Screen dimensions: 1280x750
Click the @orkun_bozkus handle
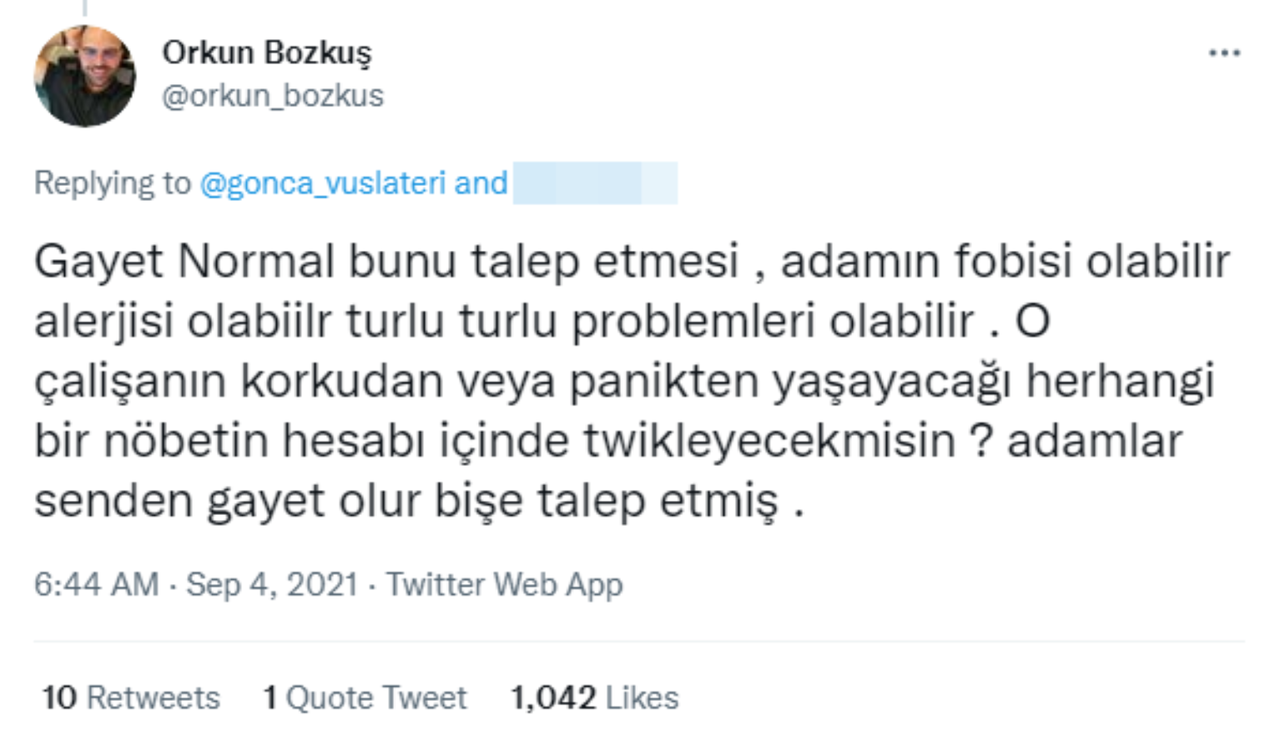pyautogui.click(x=272, y=96)
